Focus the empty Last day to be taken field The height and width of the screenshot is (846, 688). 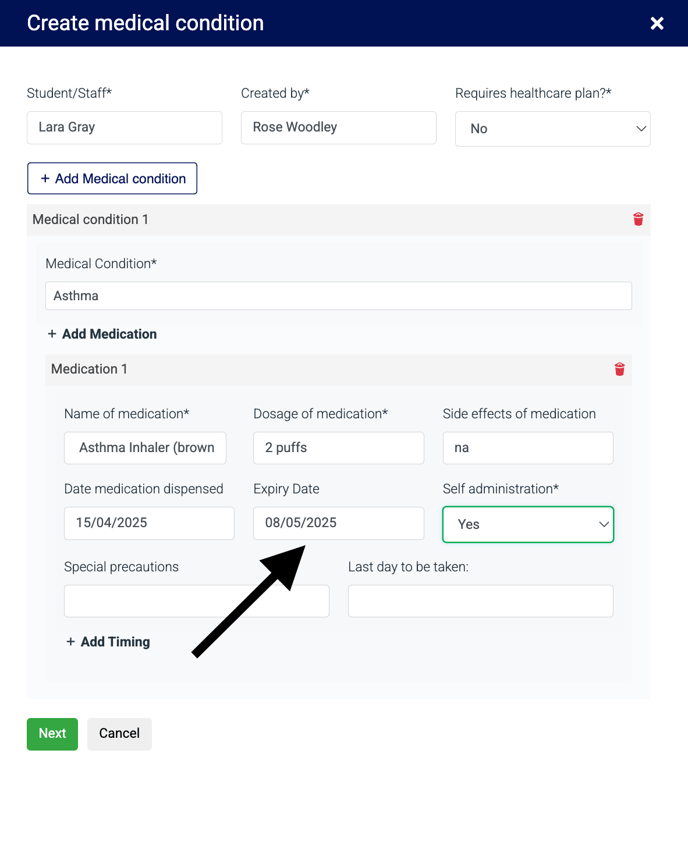pyautogui.click(x=480, y=601)
